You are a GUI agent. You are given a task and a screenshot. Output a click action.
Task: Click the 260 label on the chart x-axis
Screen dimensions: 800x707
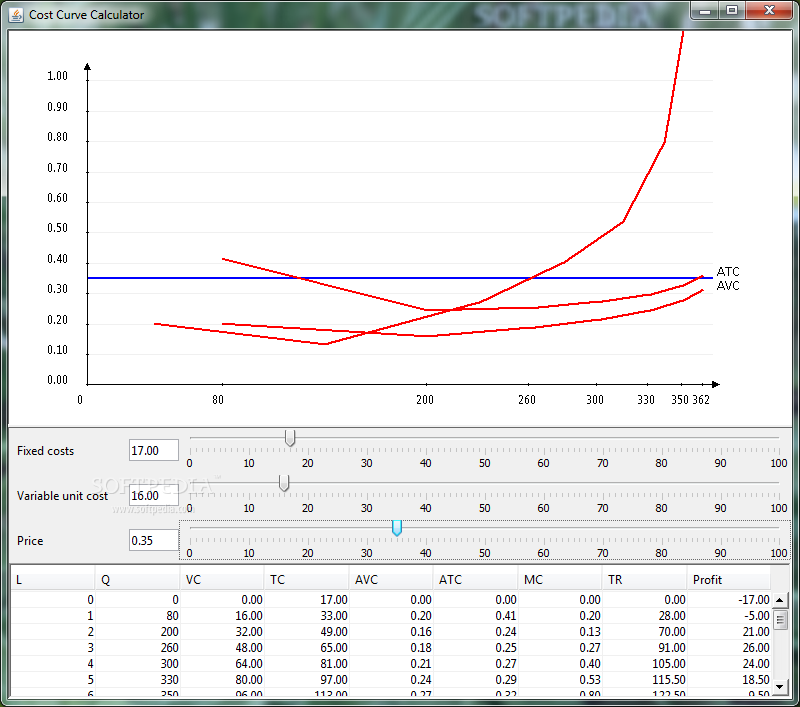click(x=527, y=400)
